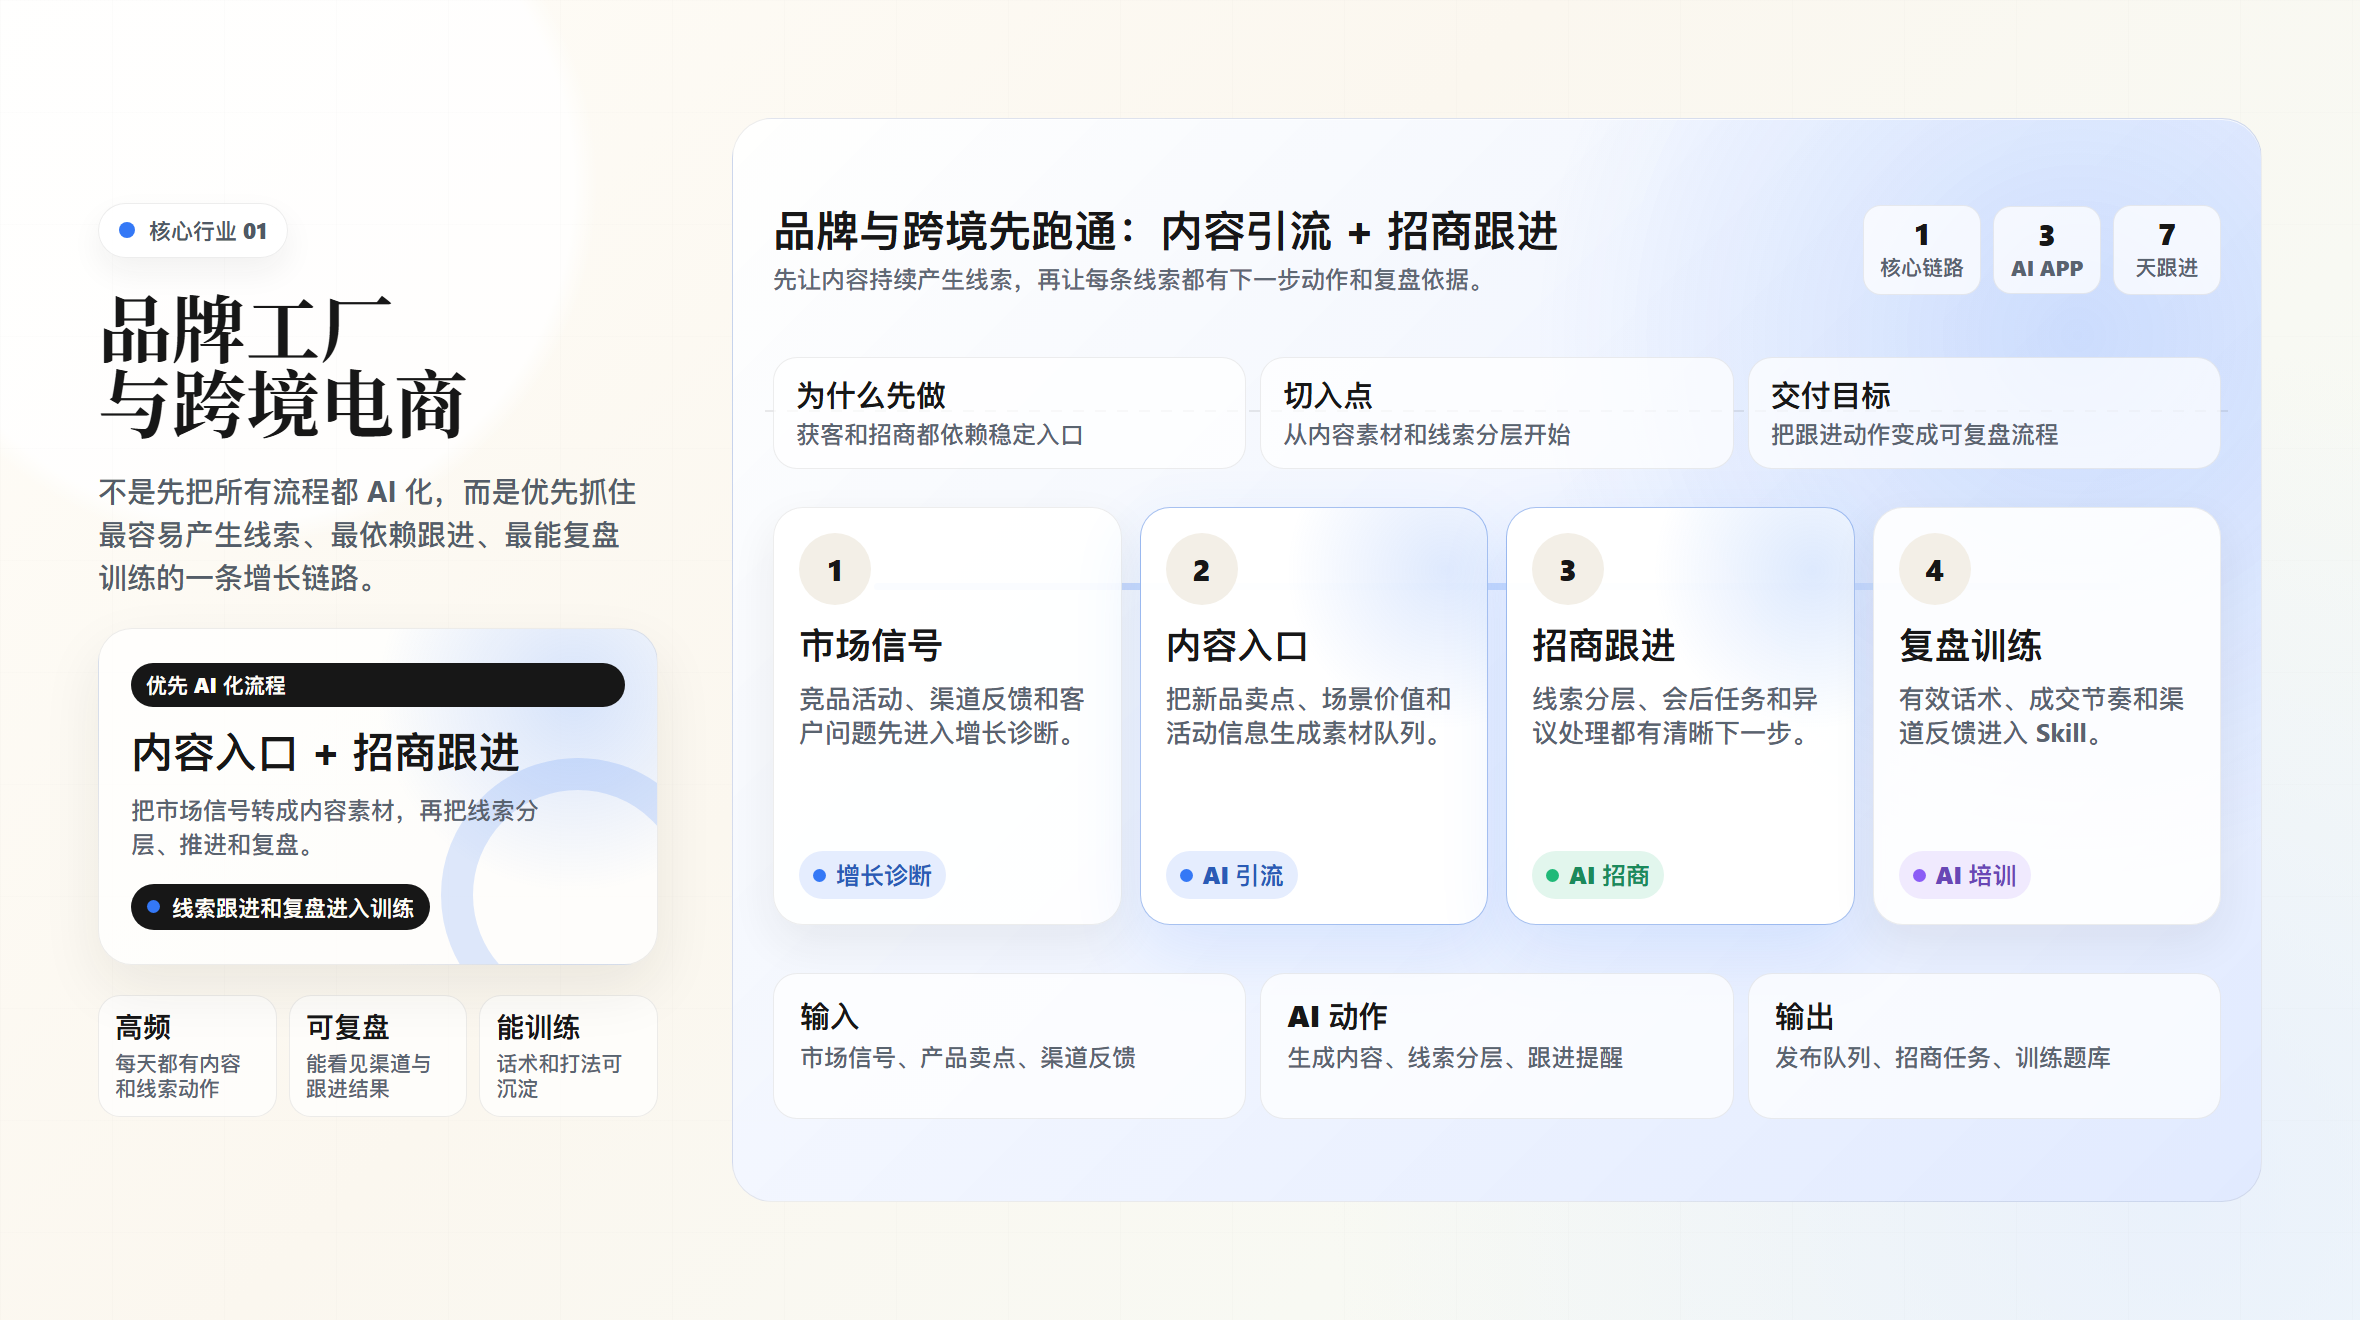Open the 高频 feature card
Screen dimensions: 2360x1320
187,1056
